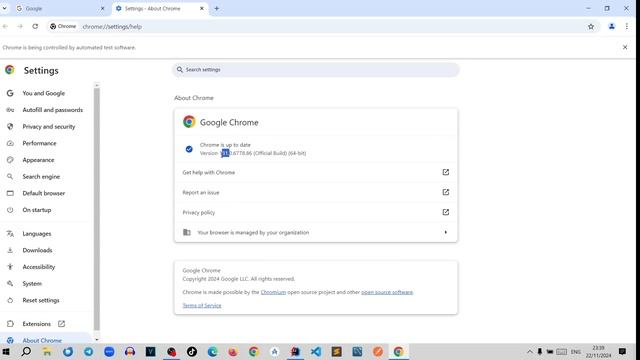Open Microsoft Edge from taskbar
This screenshot has height=360, width=640.
coord(212,351)
